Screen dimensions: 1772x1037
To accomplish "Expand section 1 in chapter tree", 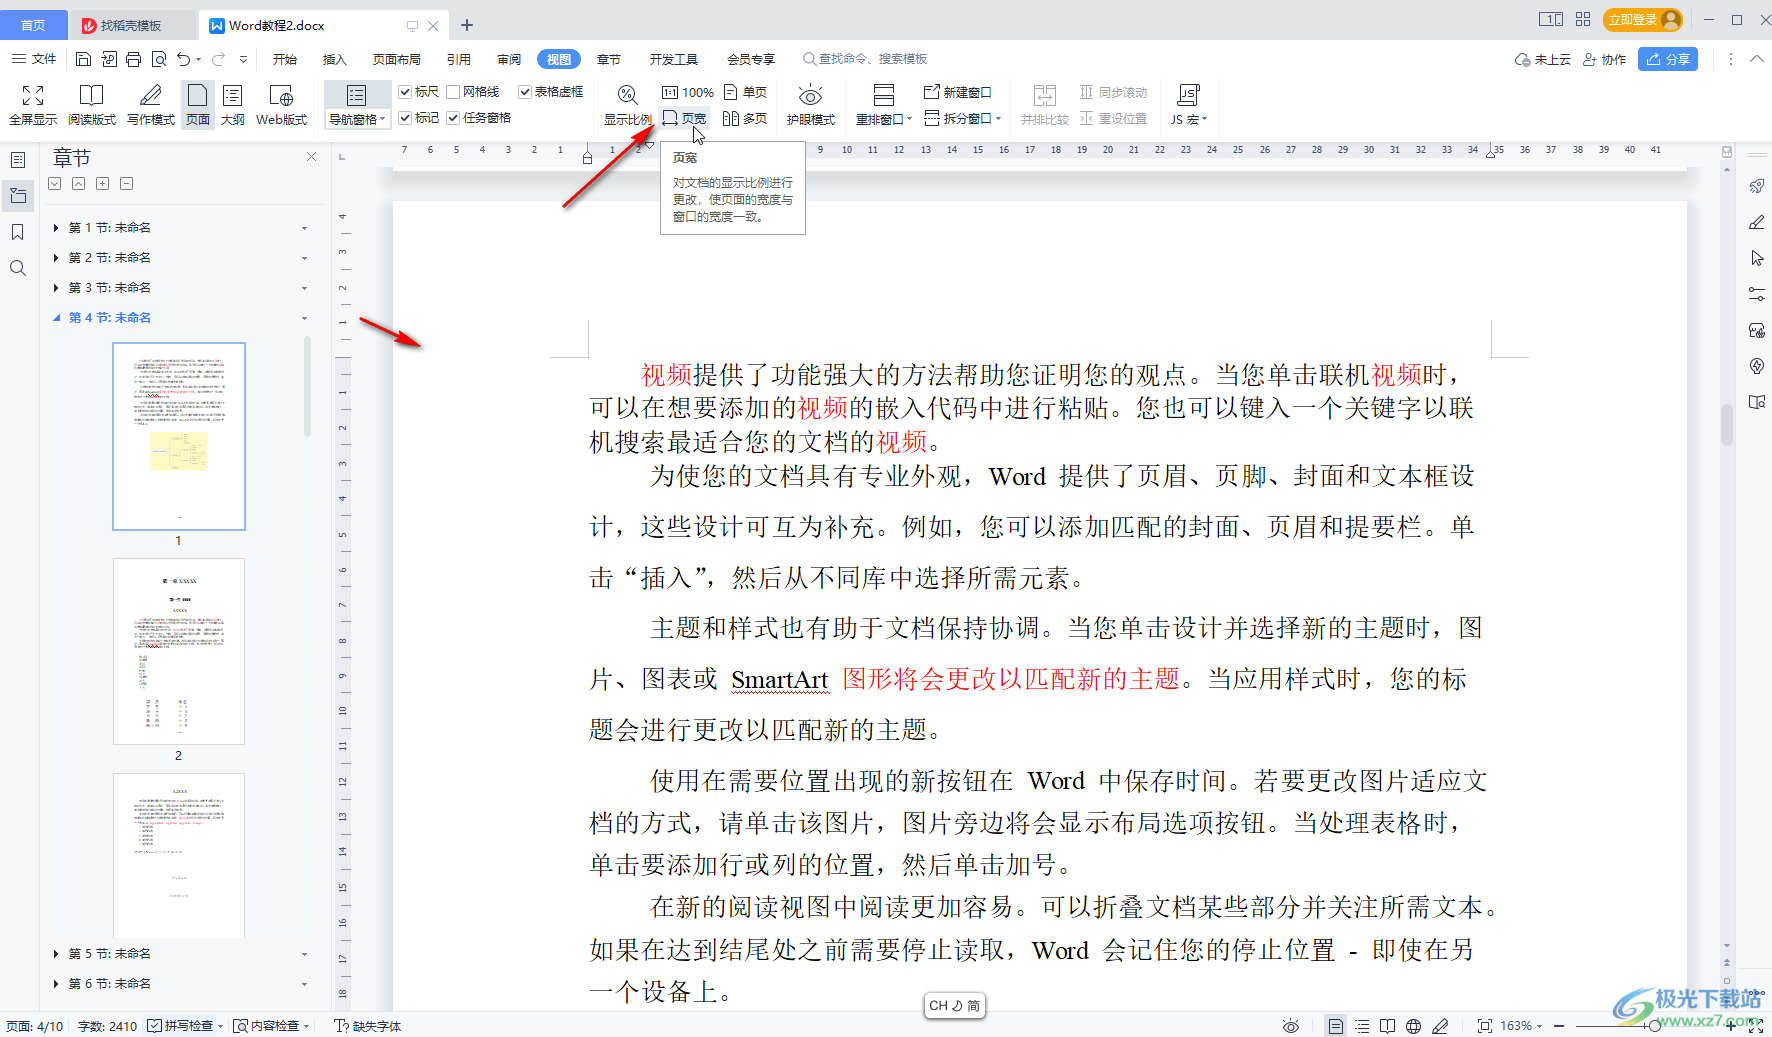I will click(x=56, y=228).
